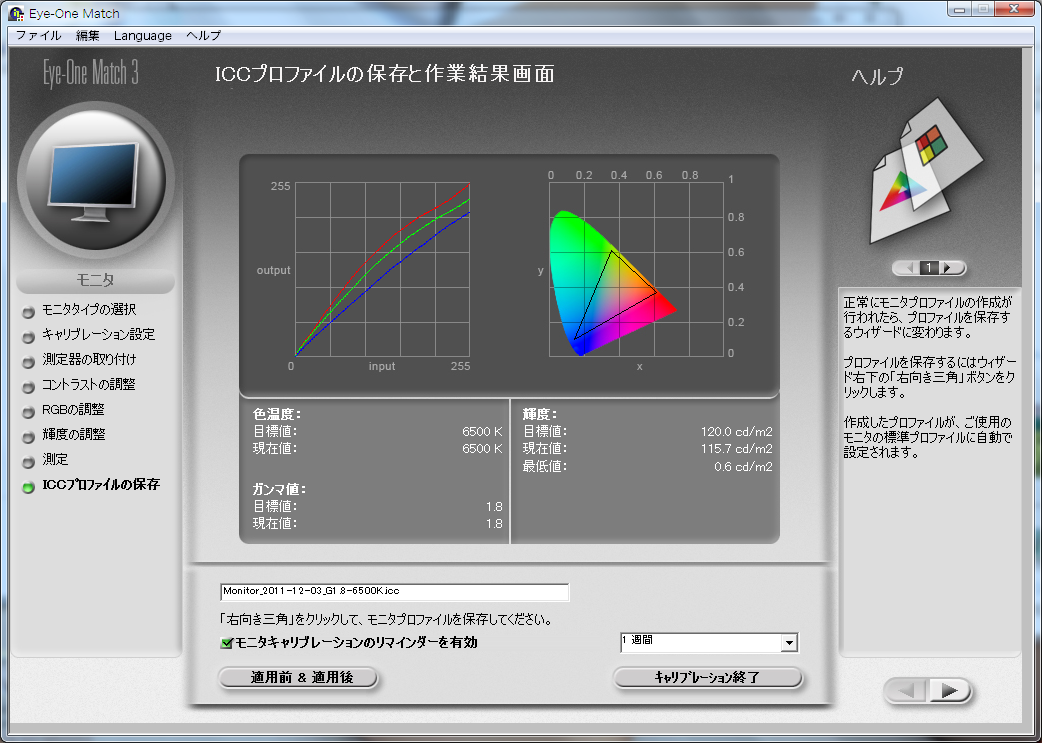Select the 測定 step
Viewport: 1042px width, 743px height.
point(55,459)
